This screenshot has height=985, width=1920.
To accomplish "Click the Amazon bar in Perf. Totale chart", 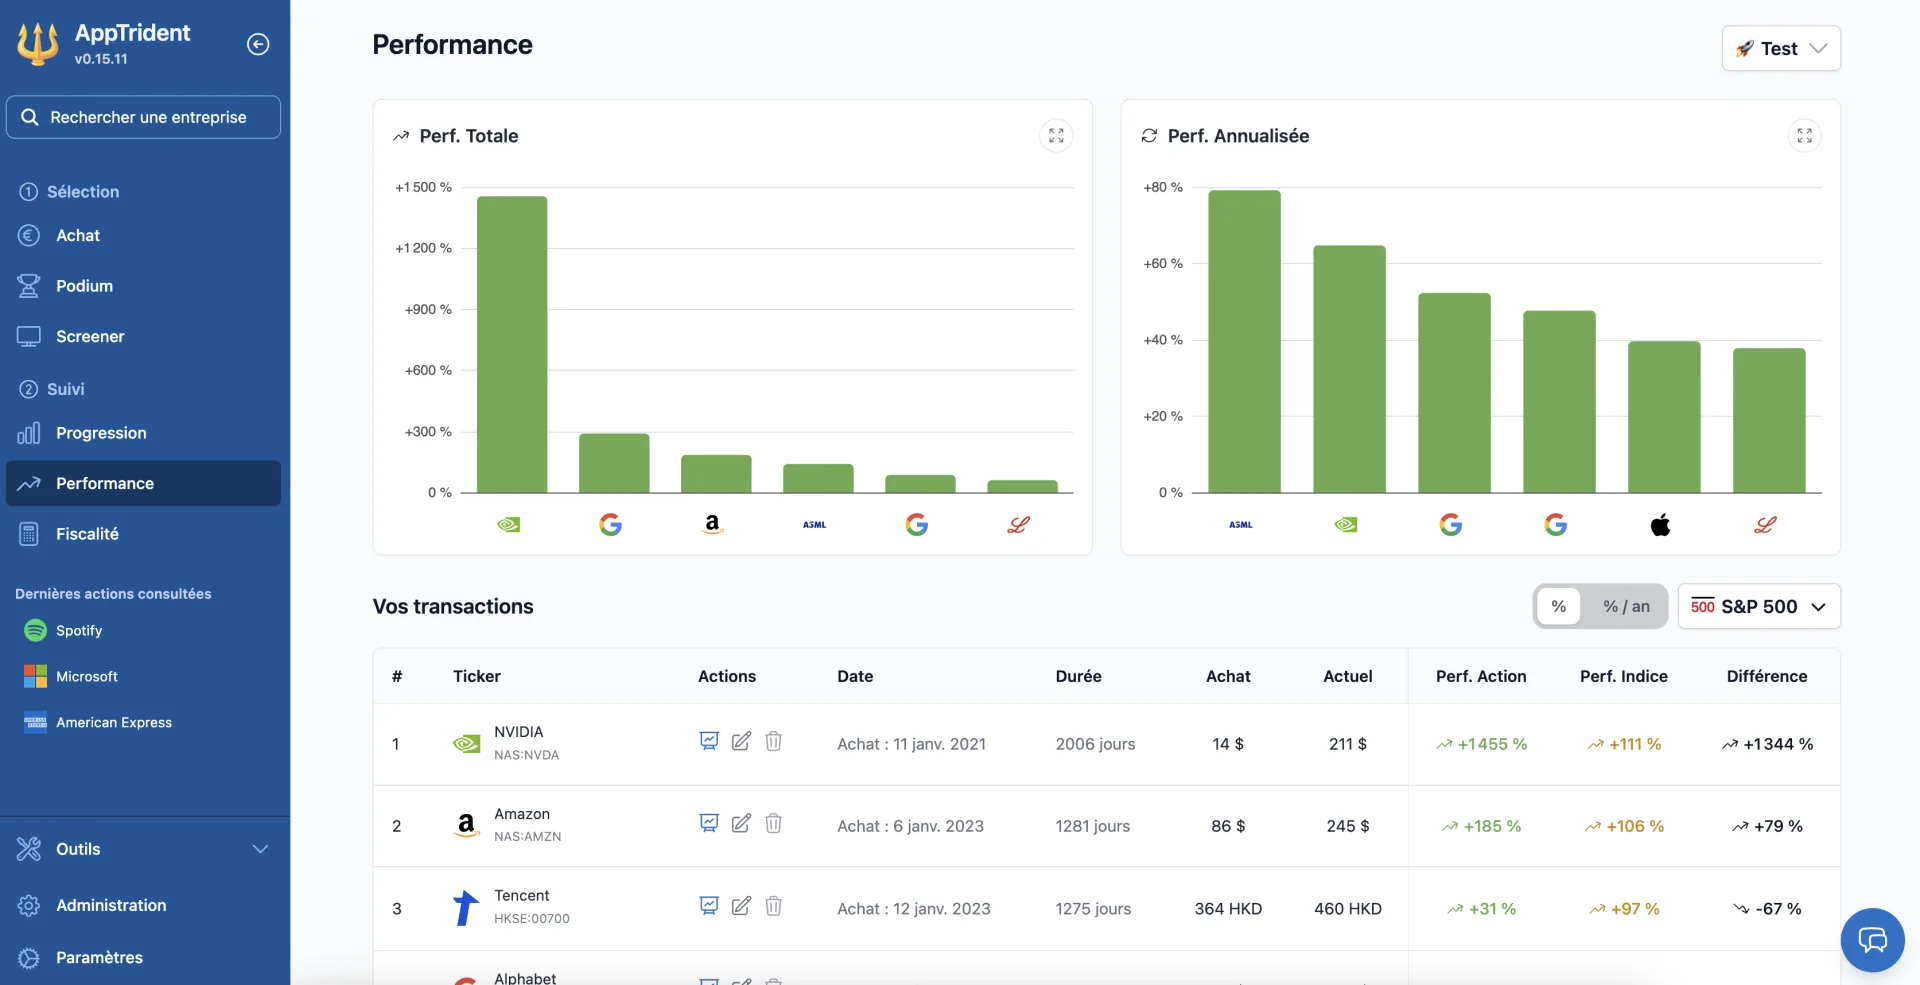I will [716, 474].
